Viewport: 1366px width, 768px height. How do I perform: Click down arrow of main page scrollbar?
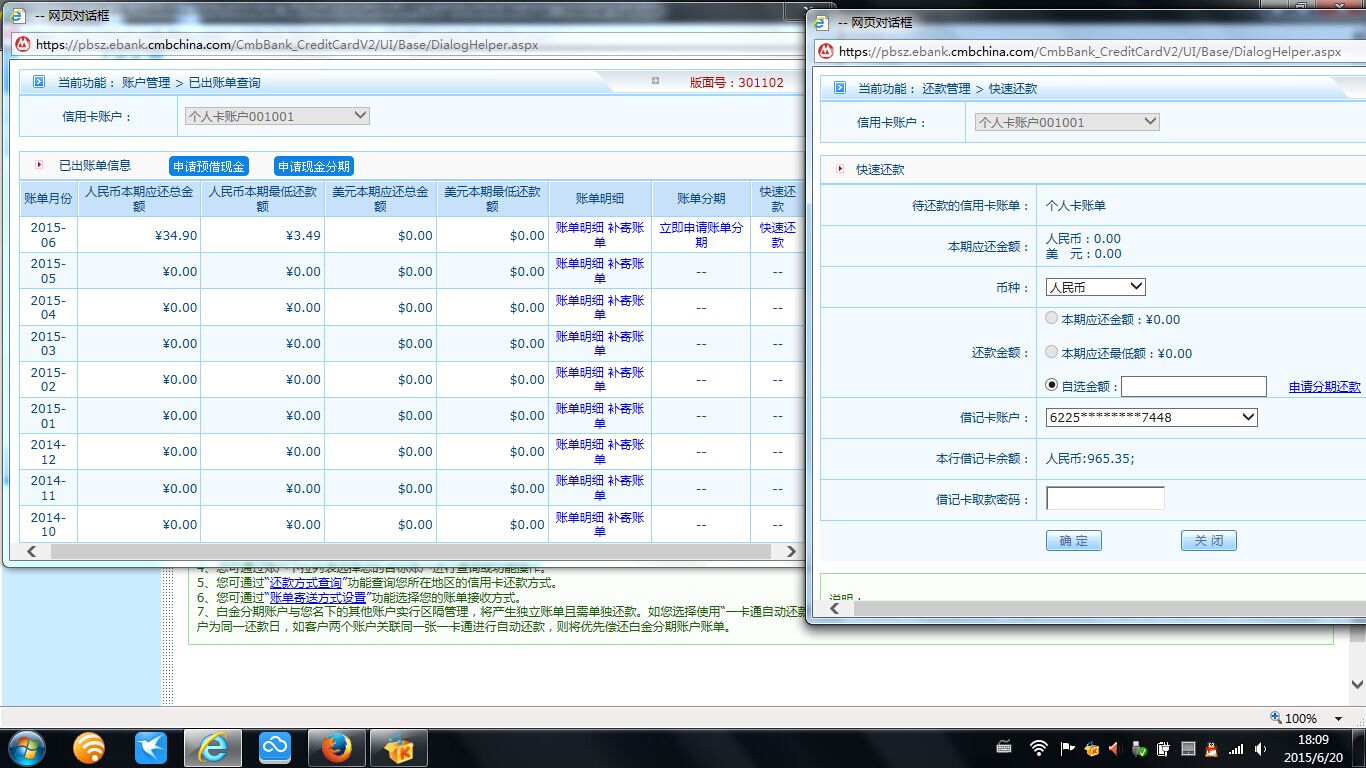click(x=1357, y=685)
